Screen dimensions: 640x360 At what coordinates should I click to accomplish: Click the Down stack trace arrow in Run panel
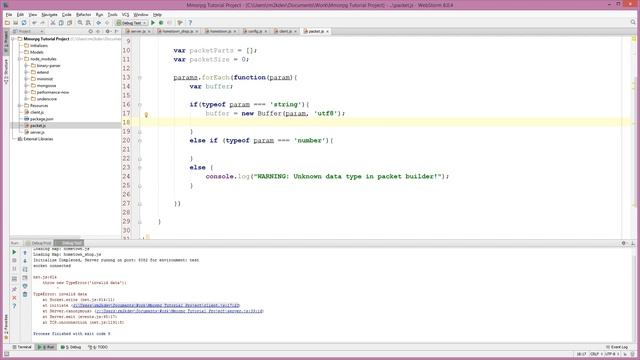25,261
